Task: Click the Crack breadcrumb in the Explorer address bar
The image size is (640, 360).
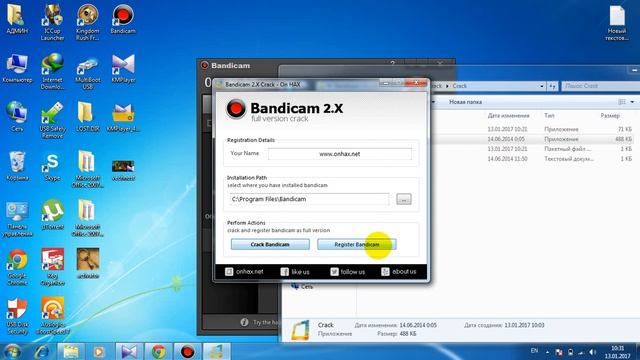Action: [459, 86]
